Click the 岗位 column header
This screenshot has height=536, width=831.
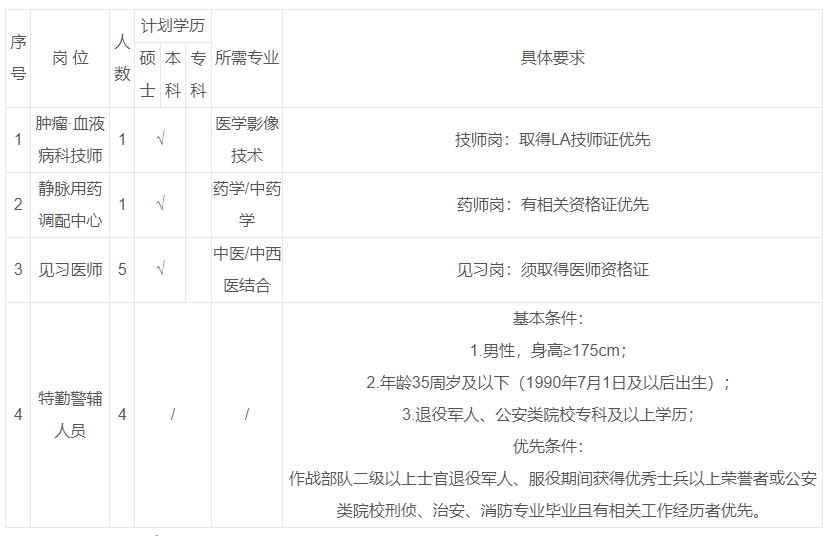point(70,58)
